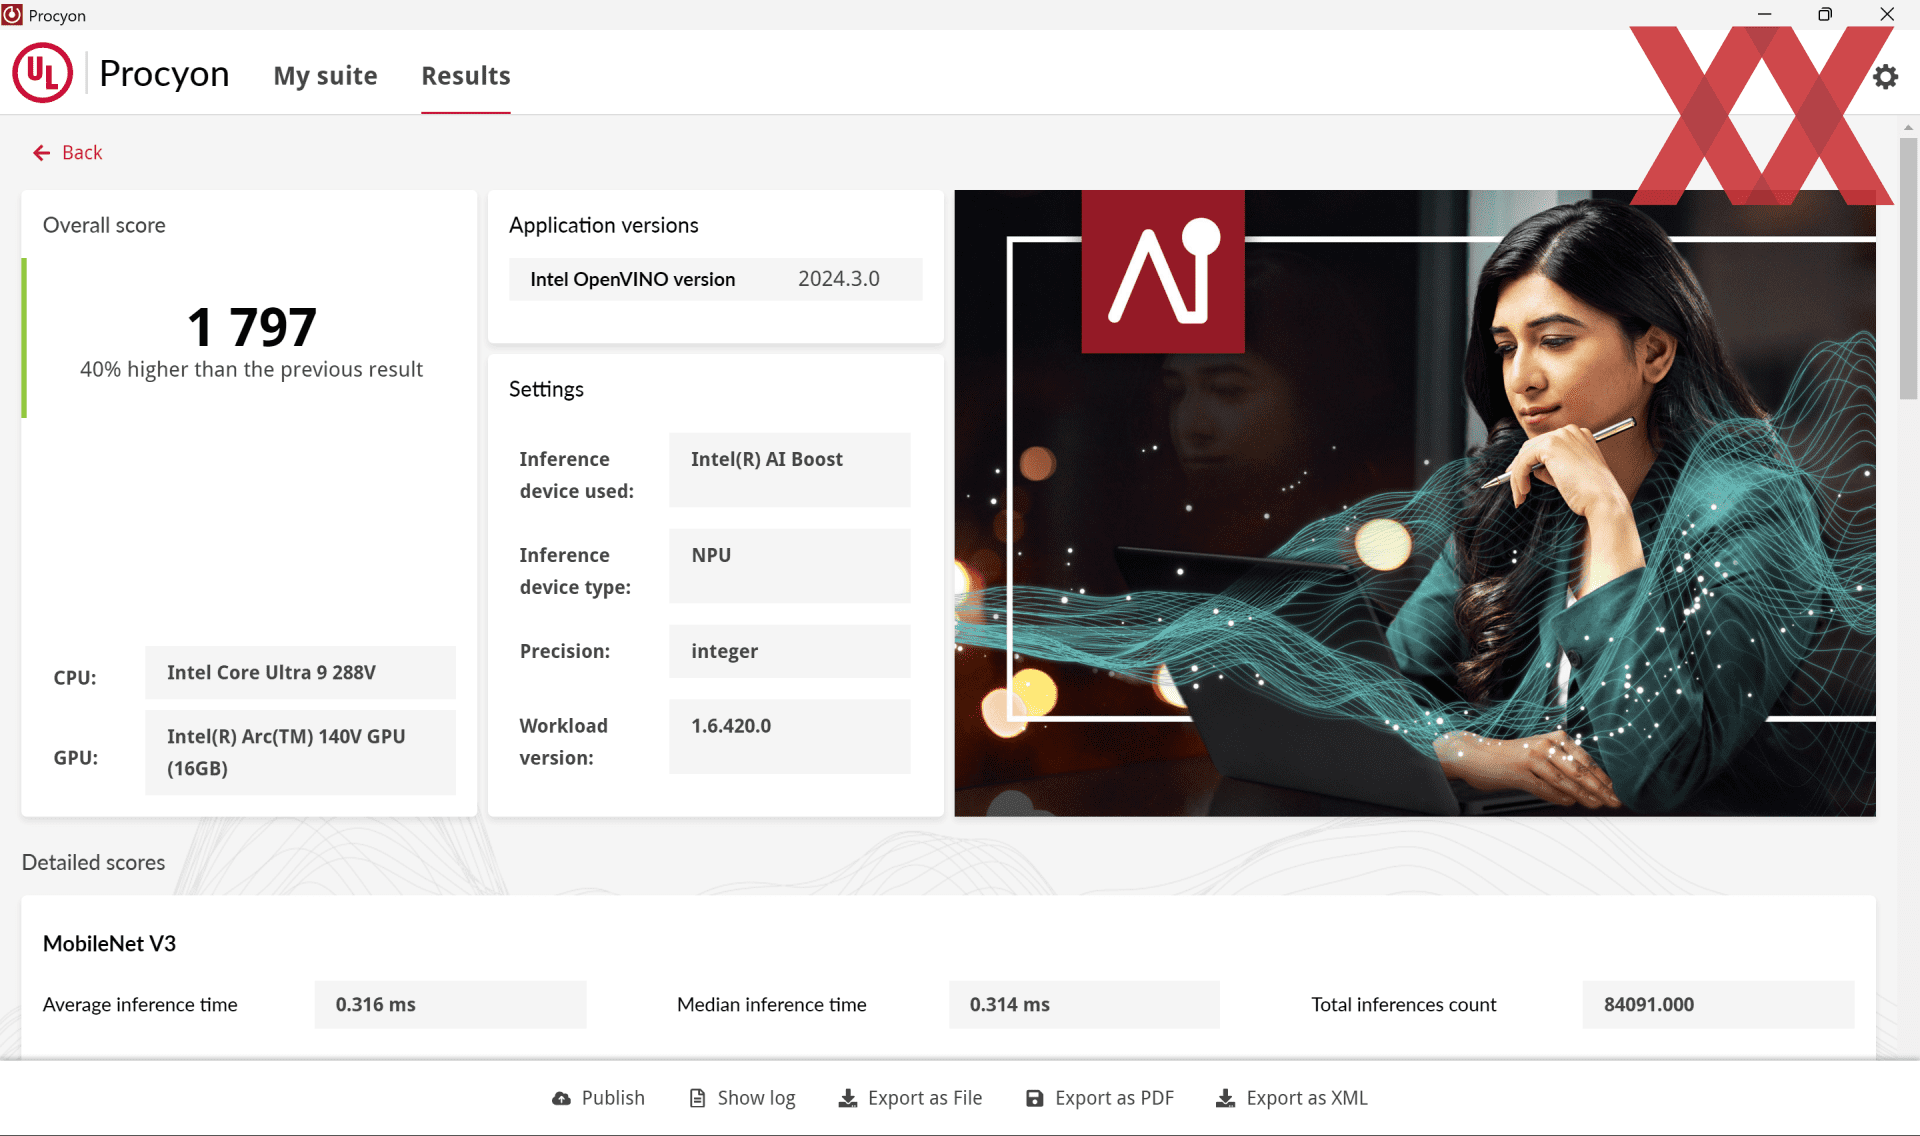Viewport: 1920px width, 1136px height.
Task: Click the Average inference time label
Action: tap(140, 1005)
